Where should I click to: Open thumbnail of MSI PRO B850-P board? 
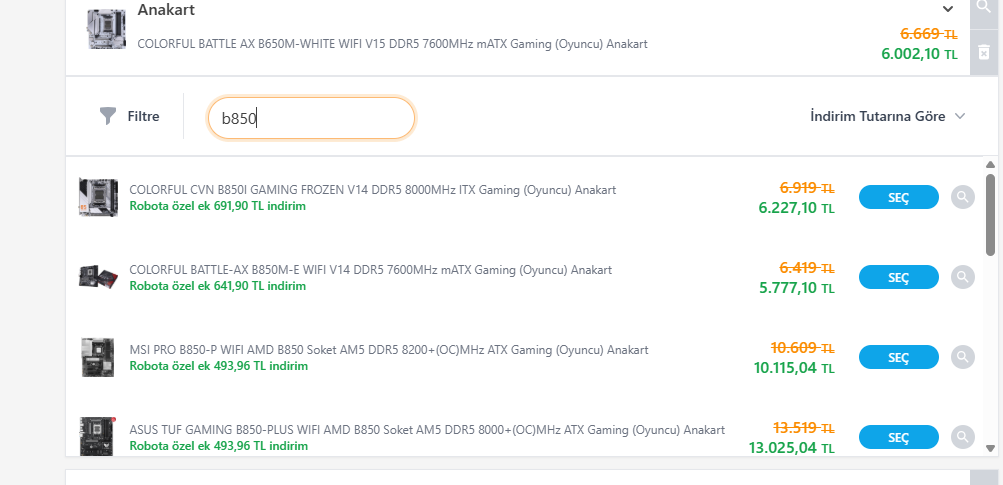[98, 357]
